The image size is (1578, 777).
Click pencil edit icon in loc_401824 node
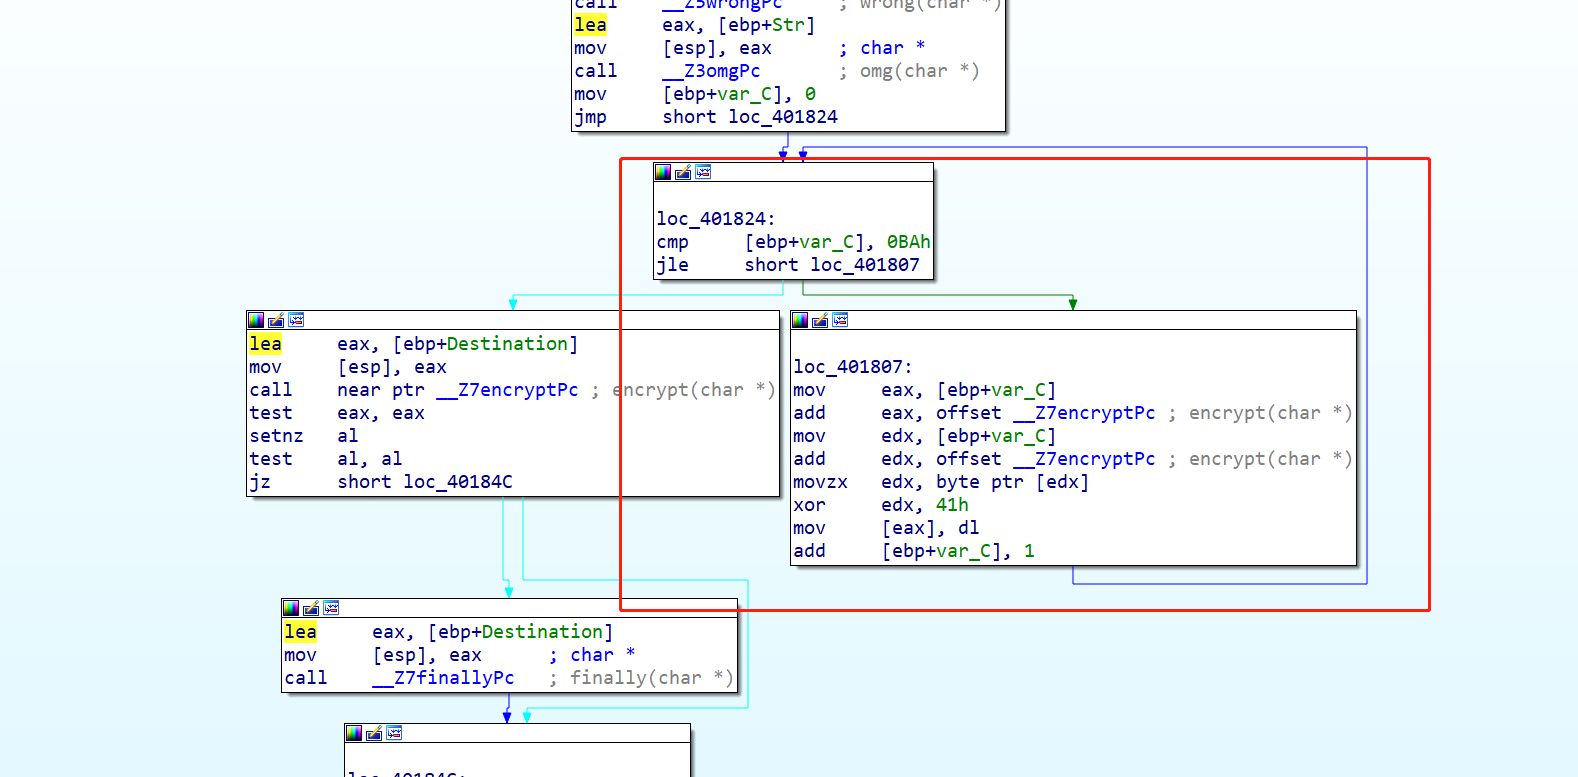tap(683, 172)
